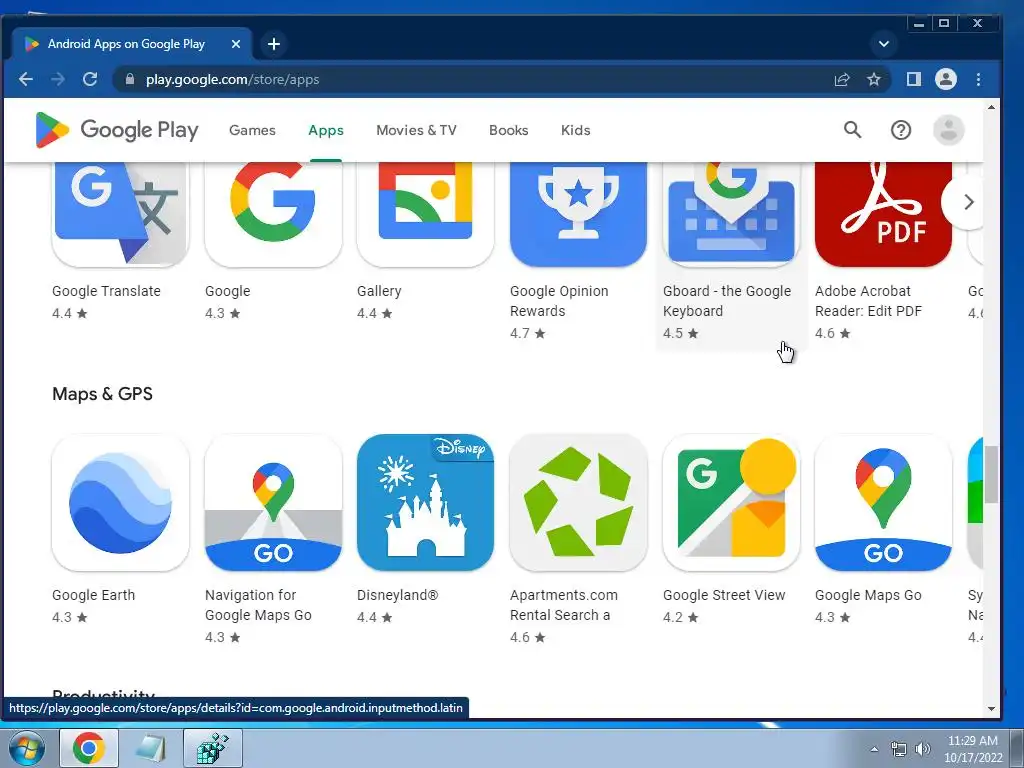Open the Google Translate title link
The image size is (1024, 768).
coord(106,291)
